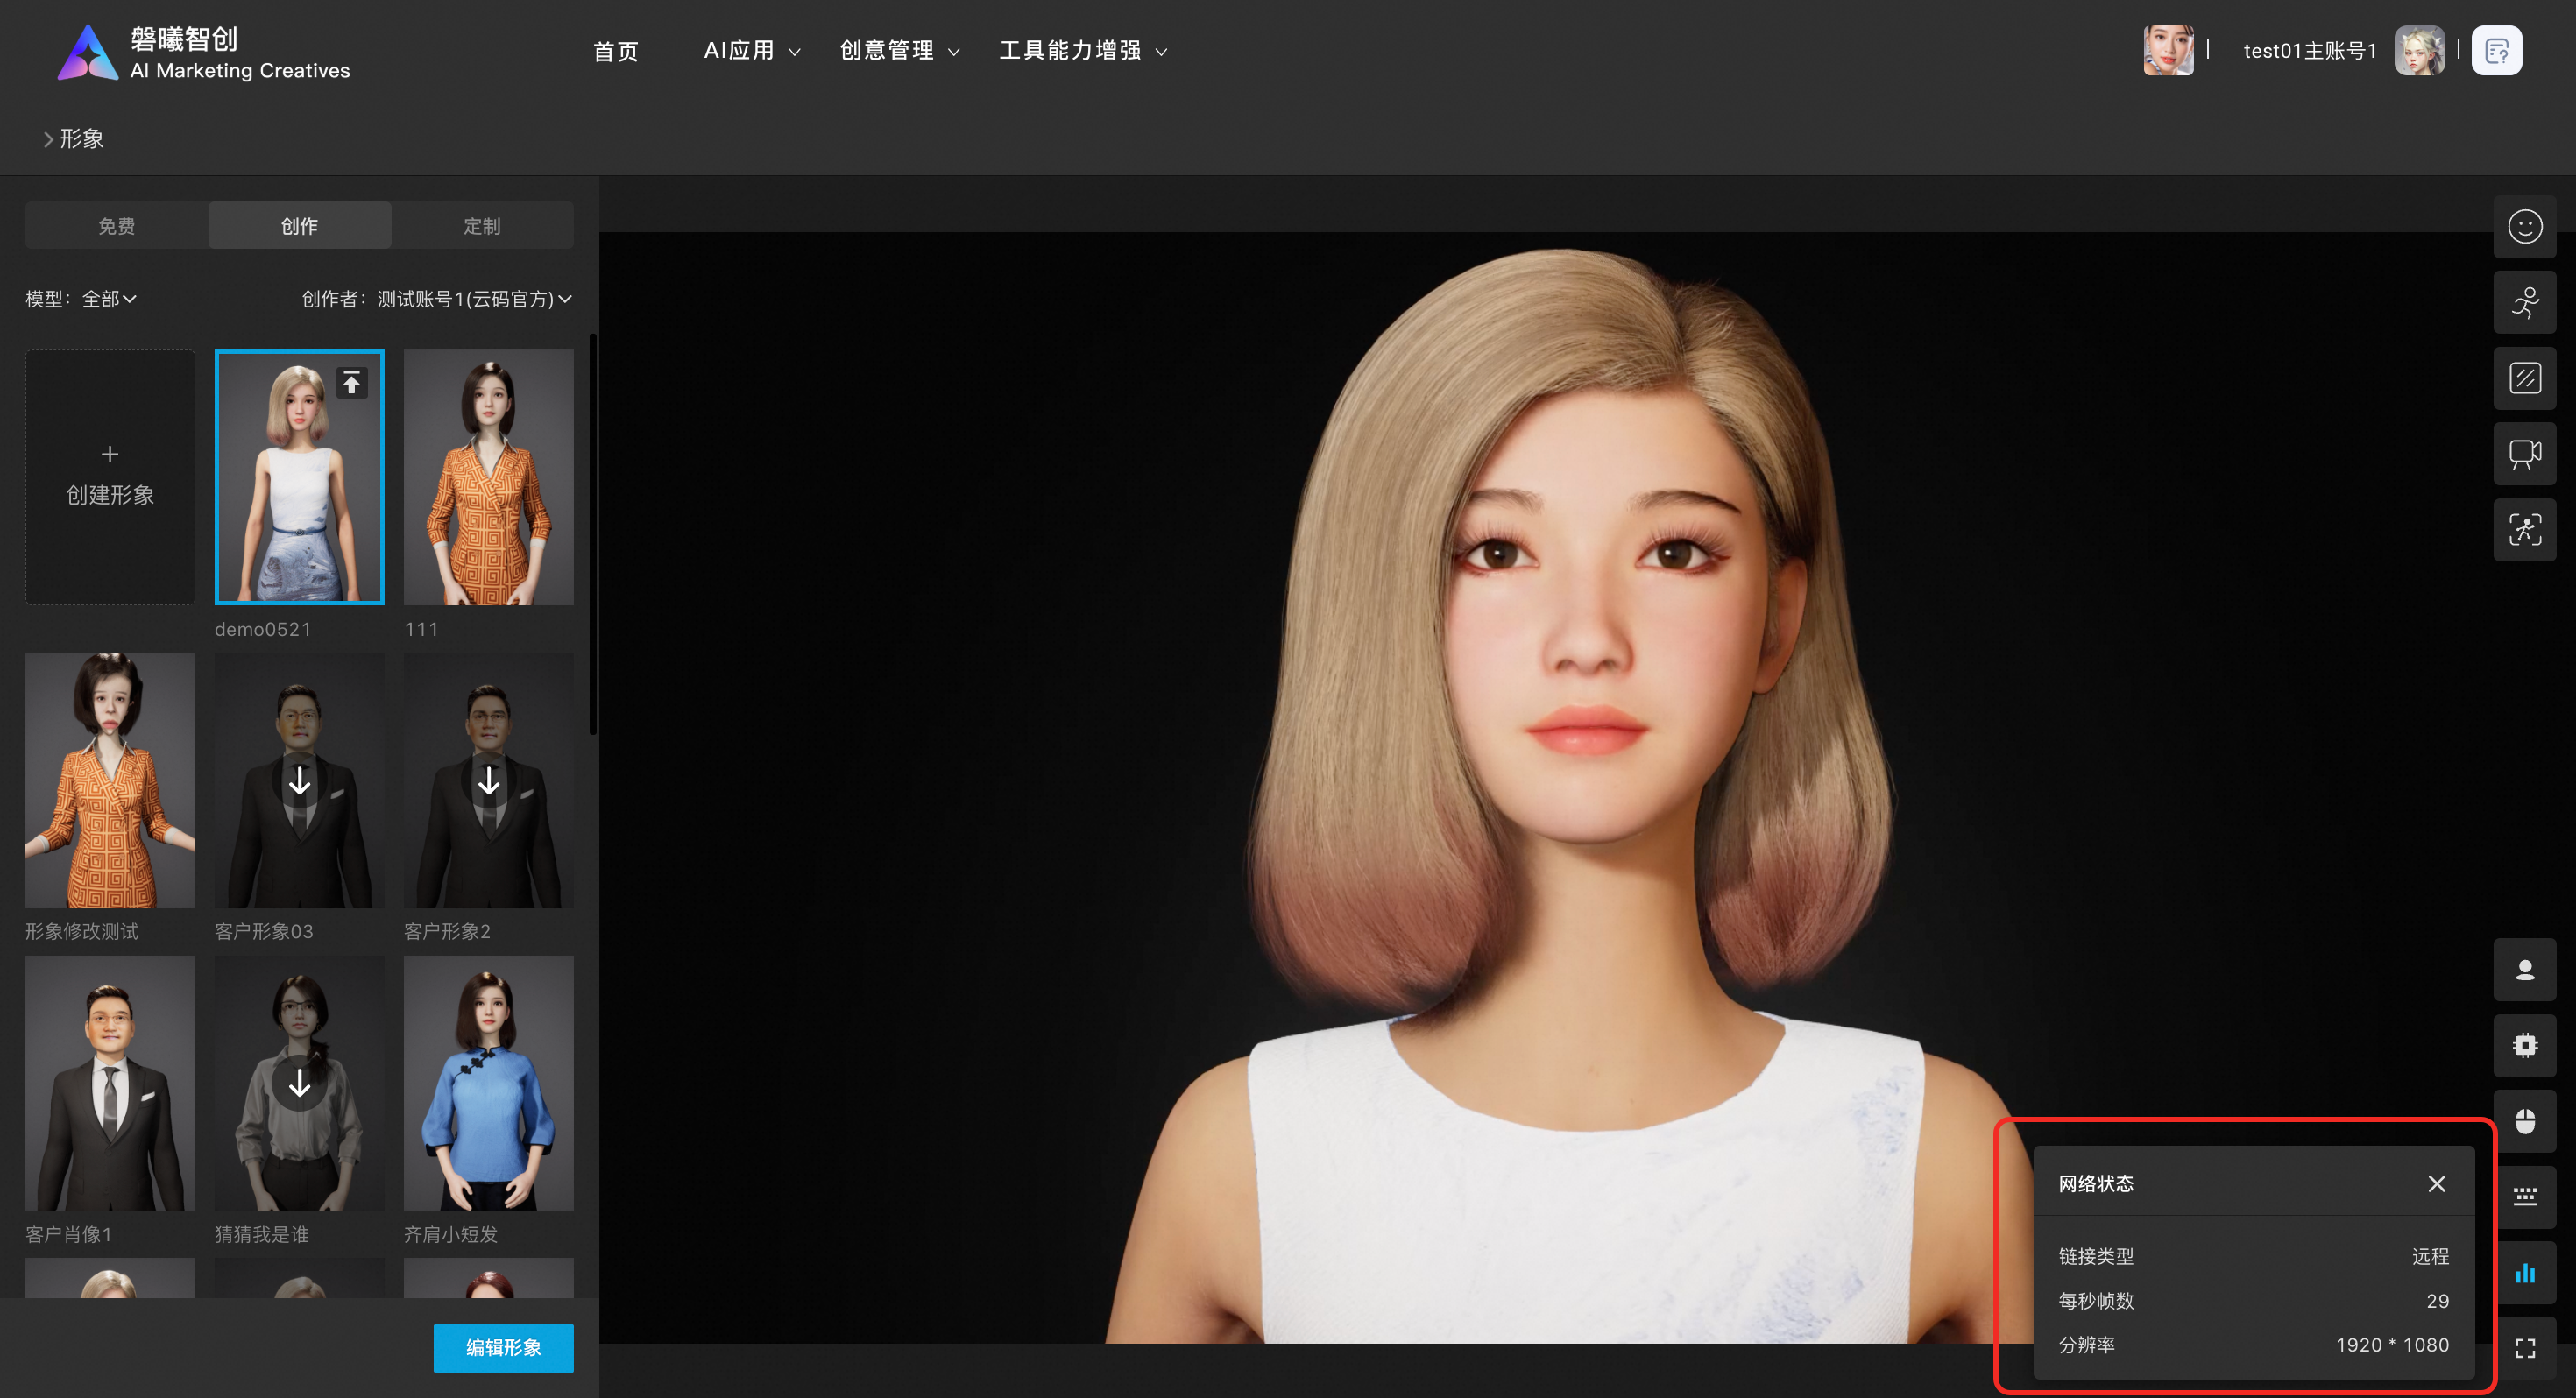Screen dimensions: 2576x1398
Task: Click the pin-to-top icon on demo0521
Action: pos(351,383)
